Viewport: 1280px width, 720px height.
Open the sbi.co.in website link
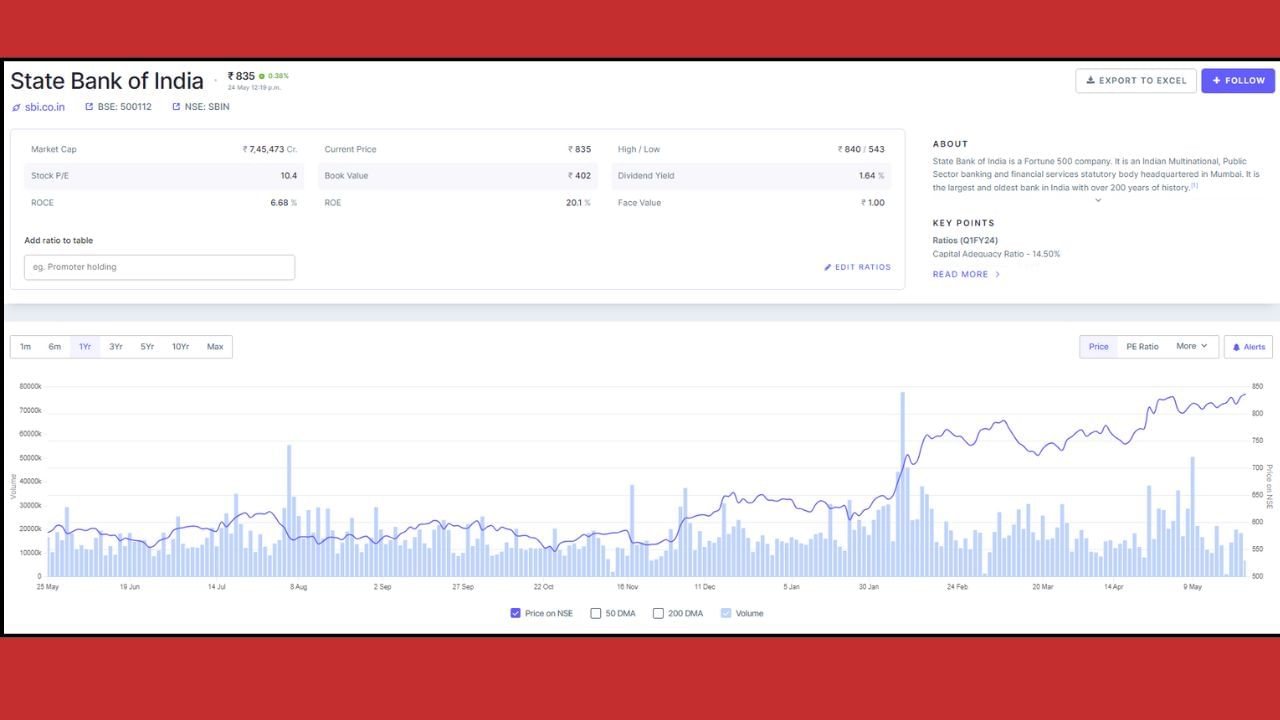coord(38,107)
